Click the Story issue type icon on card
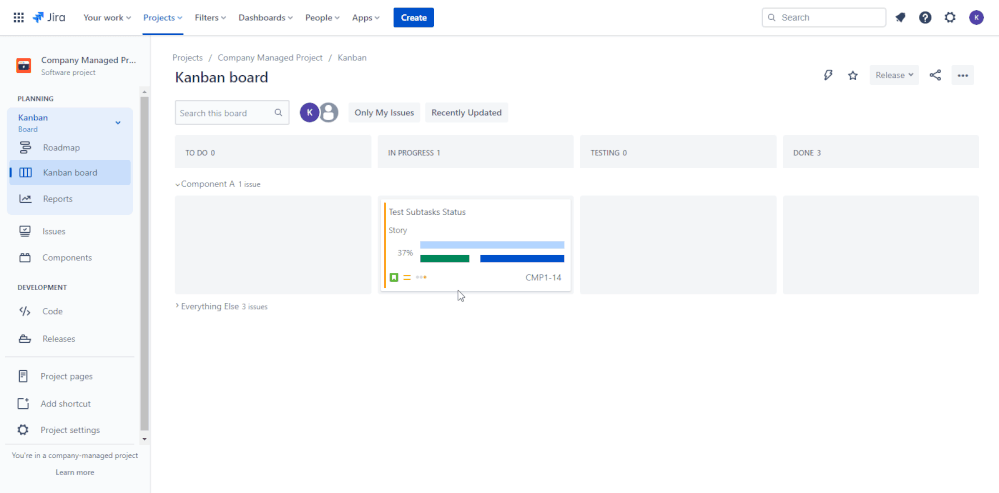999x493 pixels. [394, 278]
